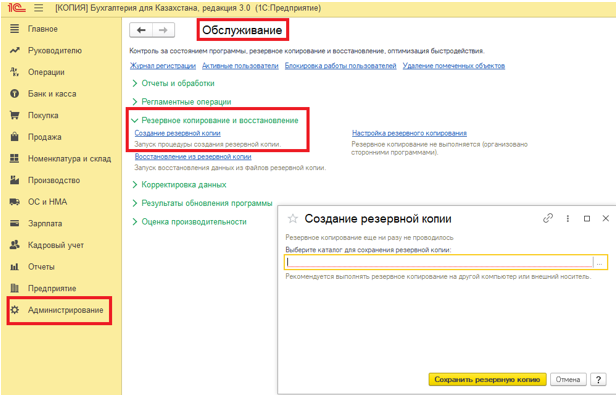Viewport: 616px width, 396px height.
Task: Close the Создание резервной копии dialog
Action: coord(606,218)
